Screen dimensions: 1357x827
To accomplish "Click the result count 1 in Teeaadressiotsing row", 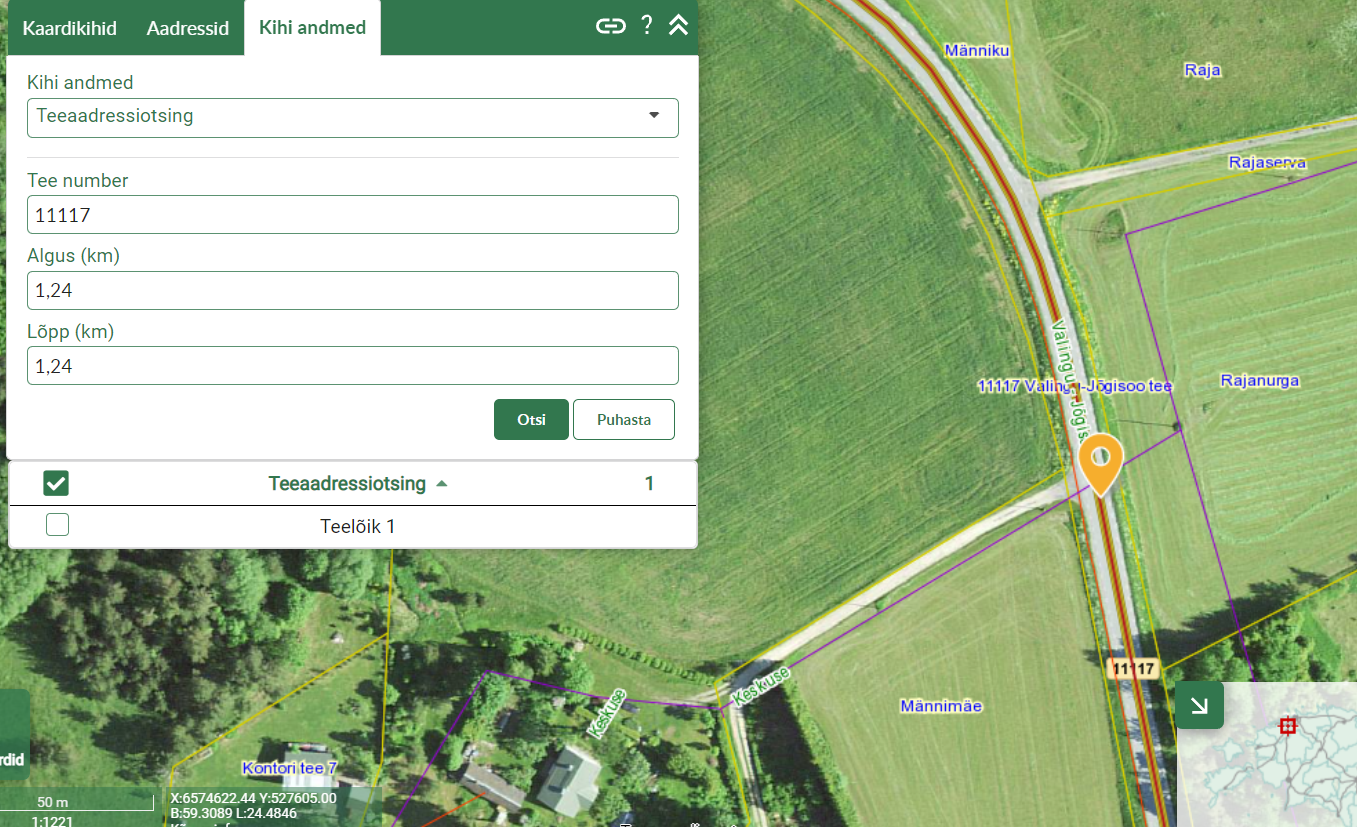I will pyautogui.click(x=649, y=484).
